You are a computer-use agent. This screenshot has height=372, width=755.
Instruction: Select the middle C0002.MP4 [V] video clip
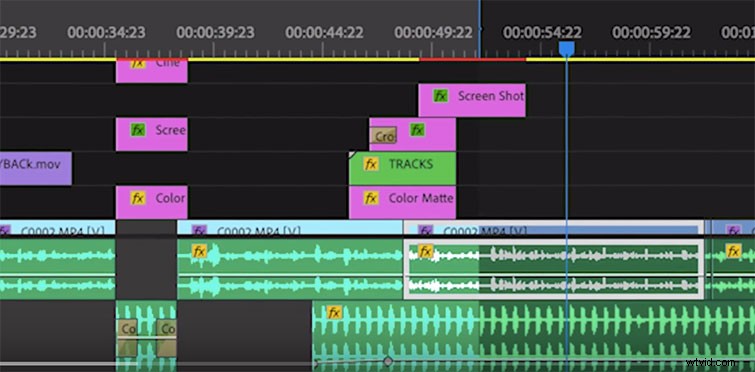tap(290, 228)
